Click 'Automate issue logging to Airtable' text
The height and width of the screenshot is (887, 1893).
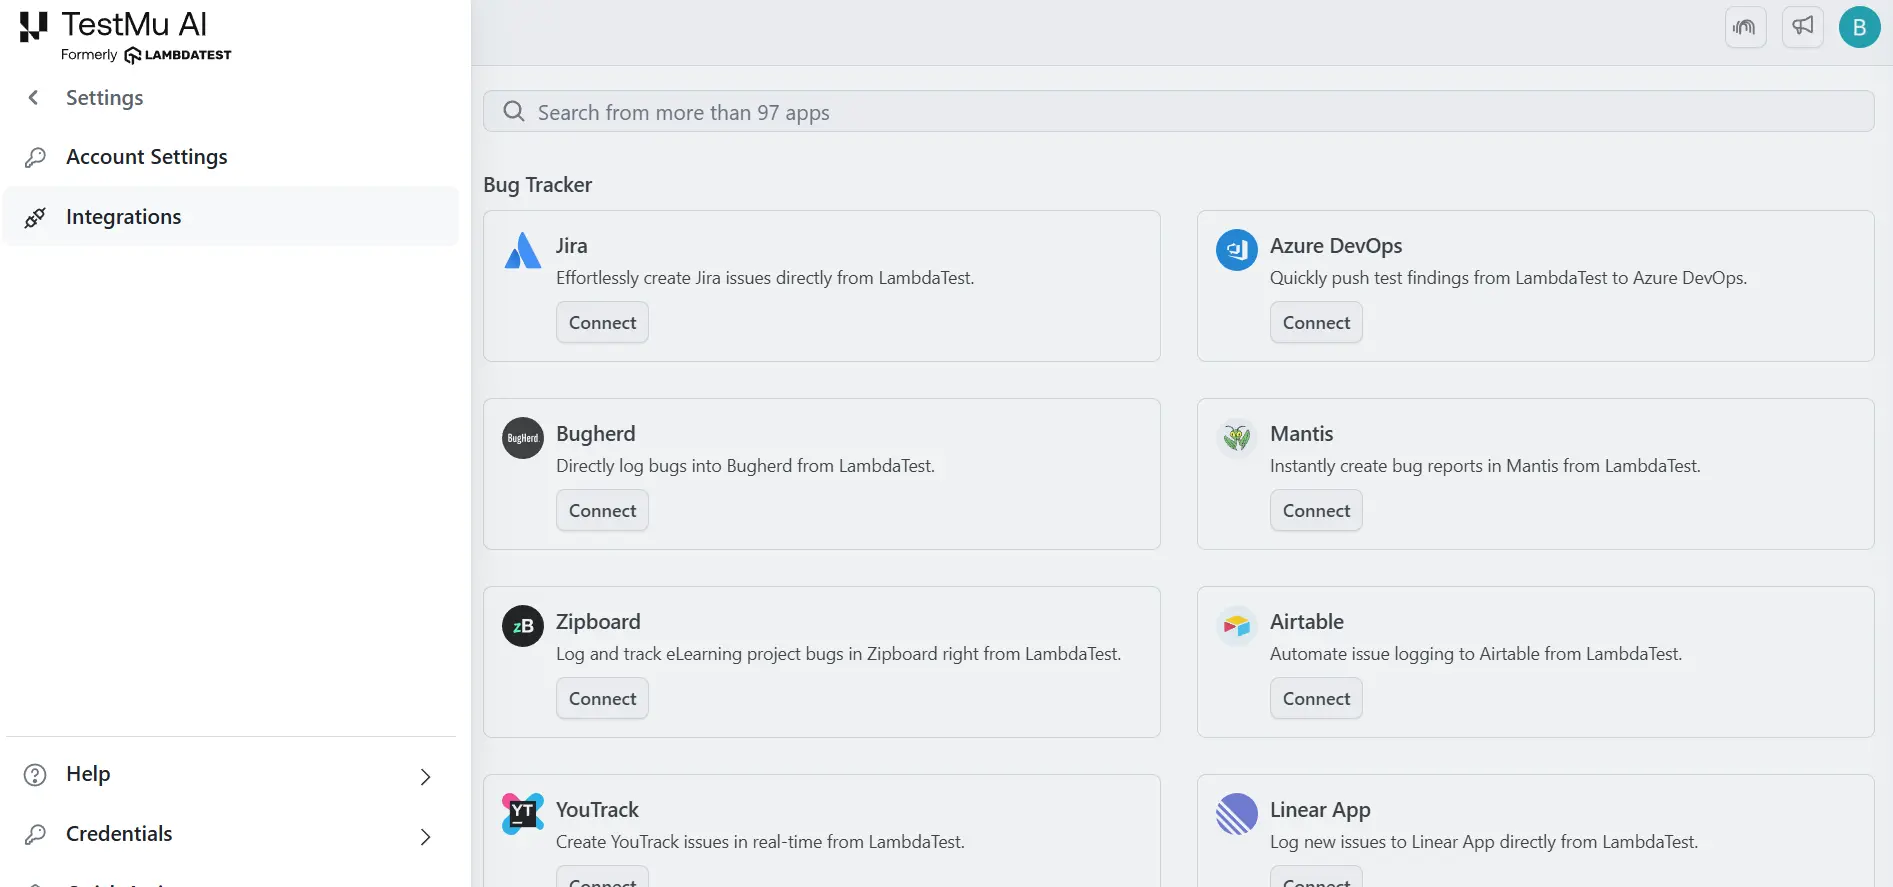pyautogui.click(x=1476, y=654)
